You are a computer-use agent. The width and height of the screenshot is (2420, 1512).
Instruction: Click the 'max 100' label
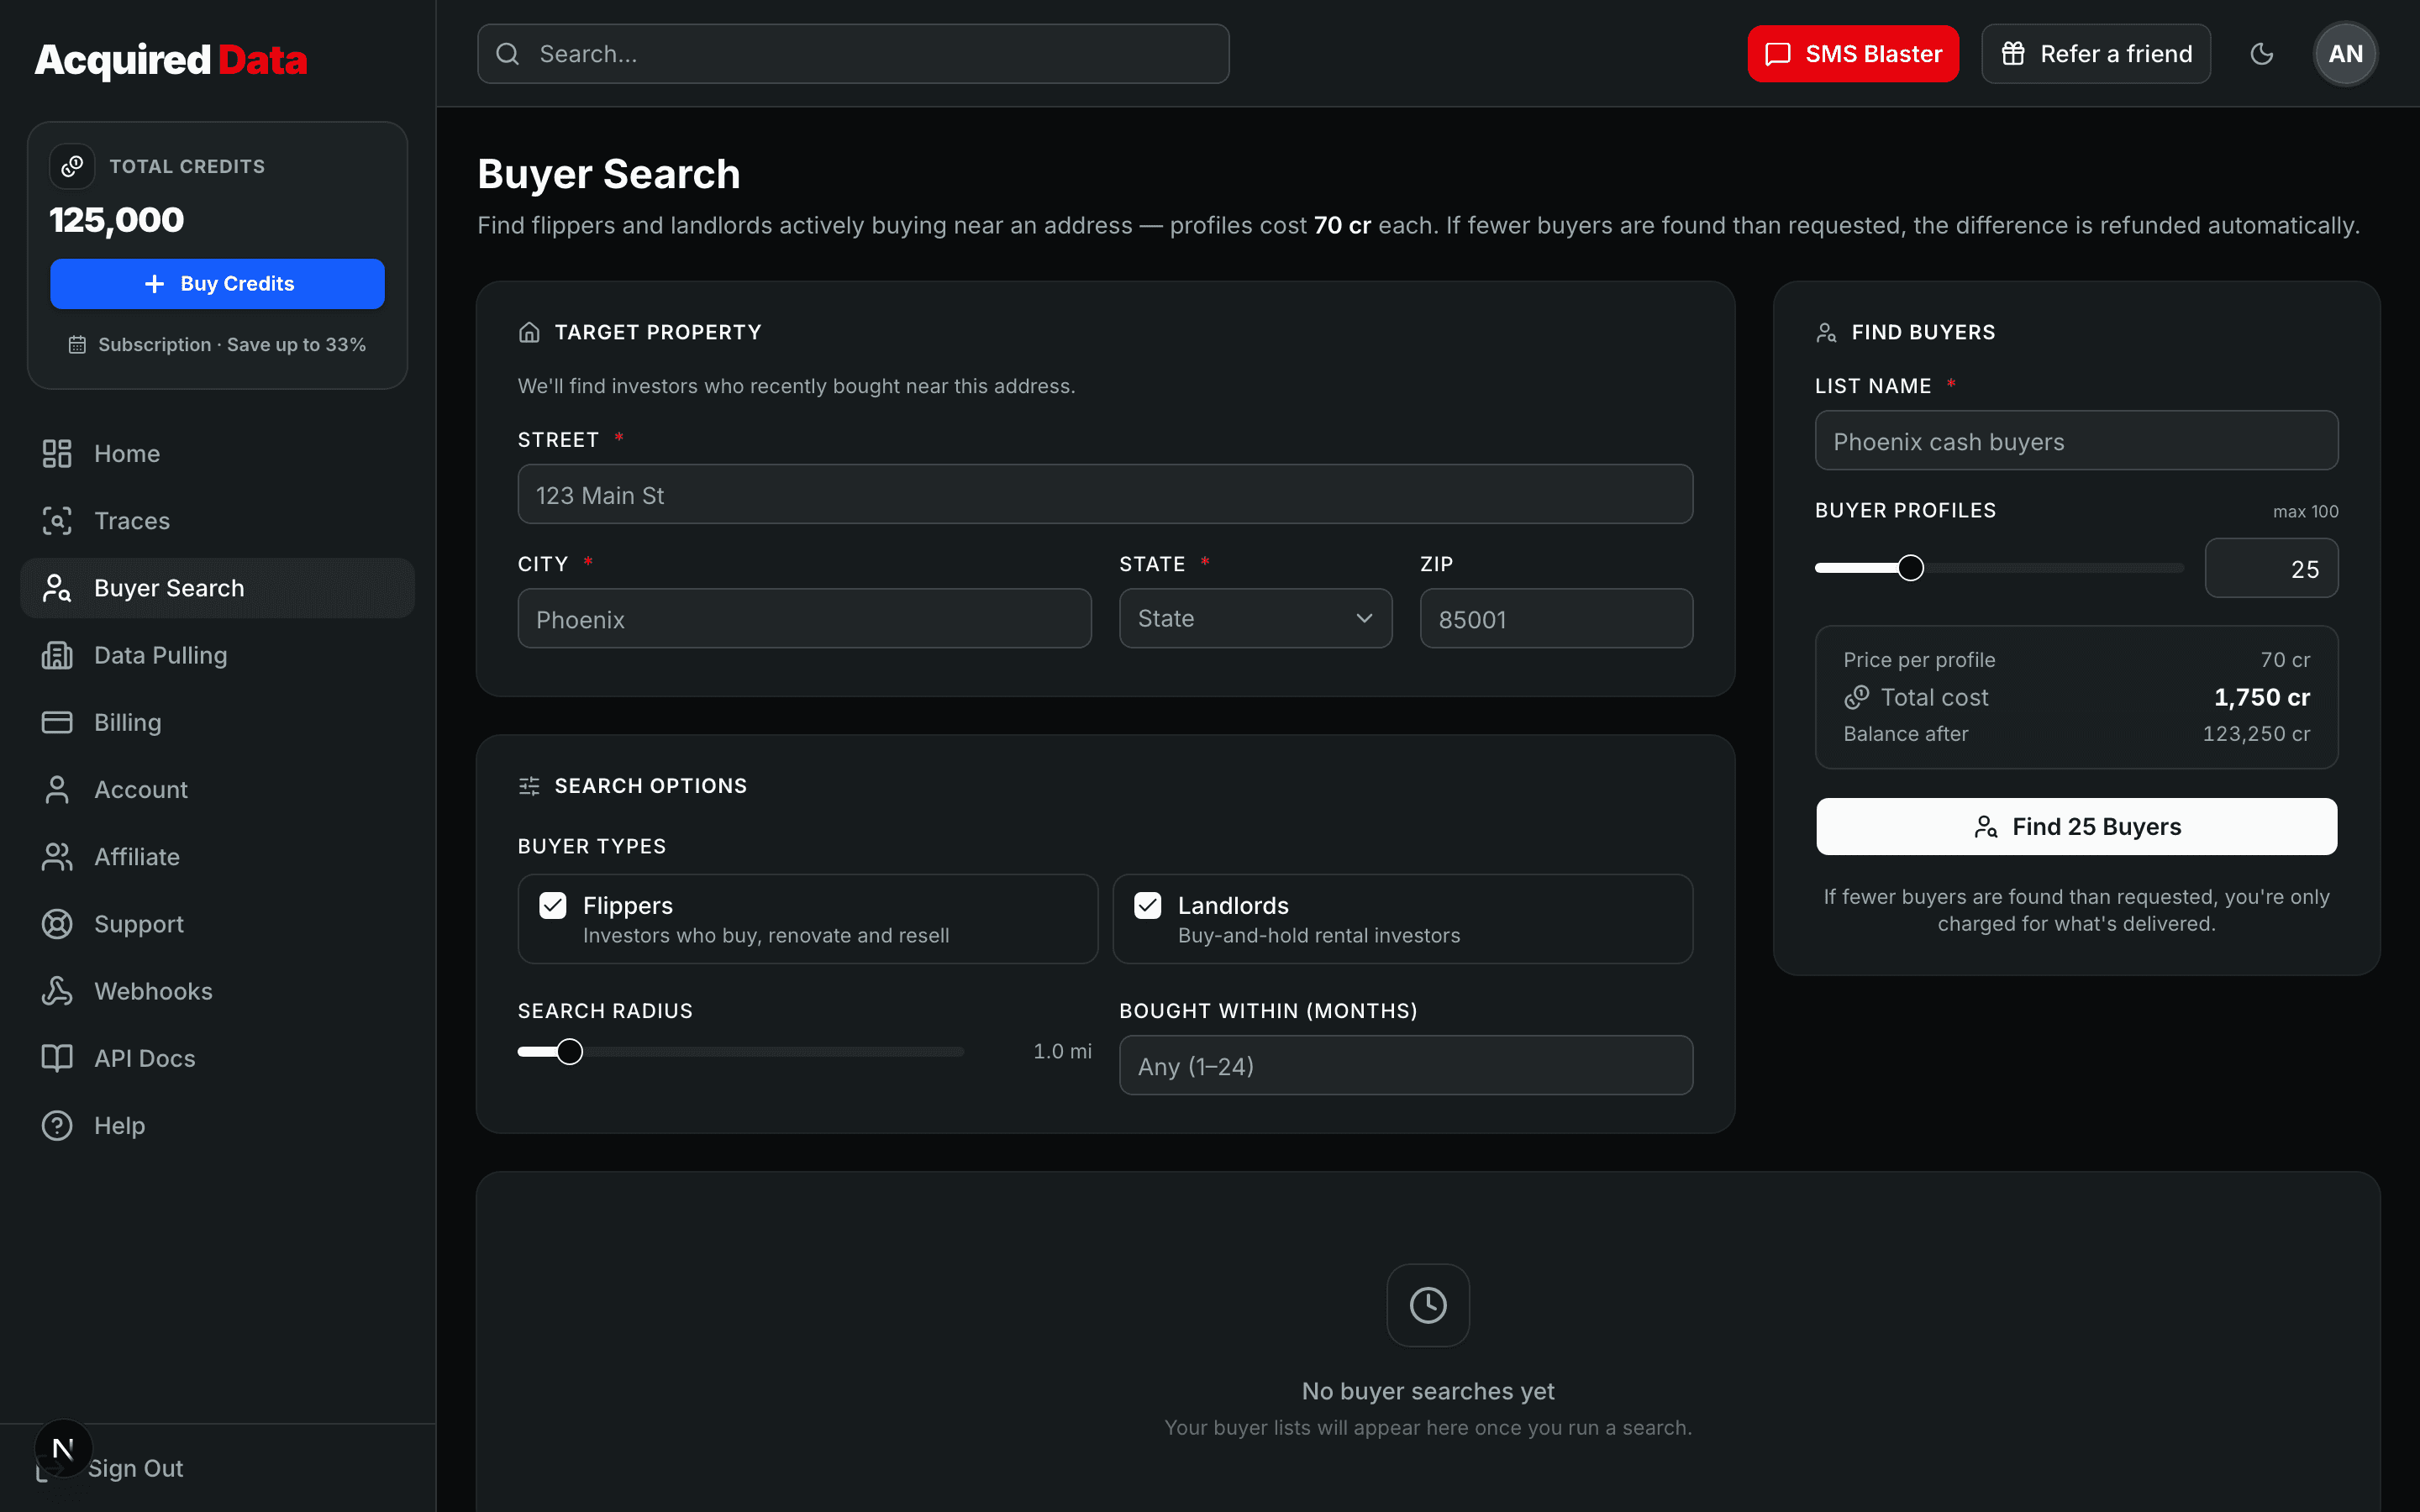click(2305, 512)
